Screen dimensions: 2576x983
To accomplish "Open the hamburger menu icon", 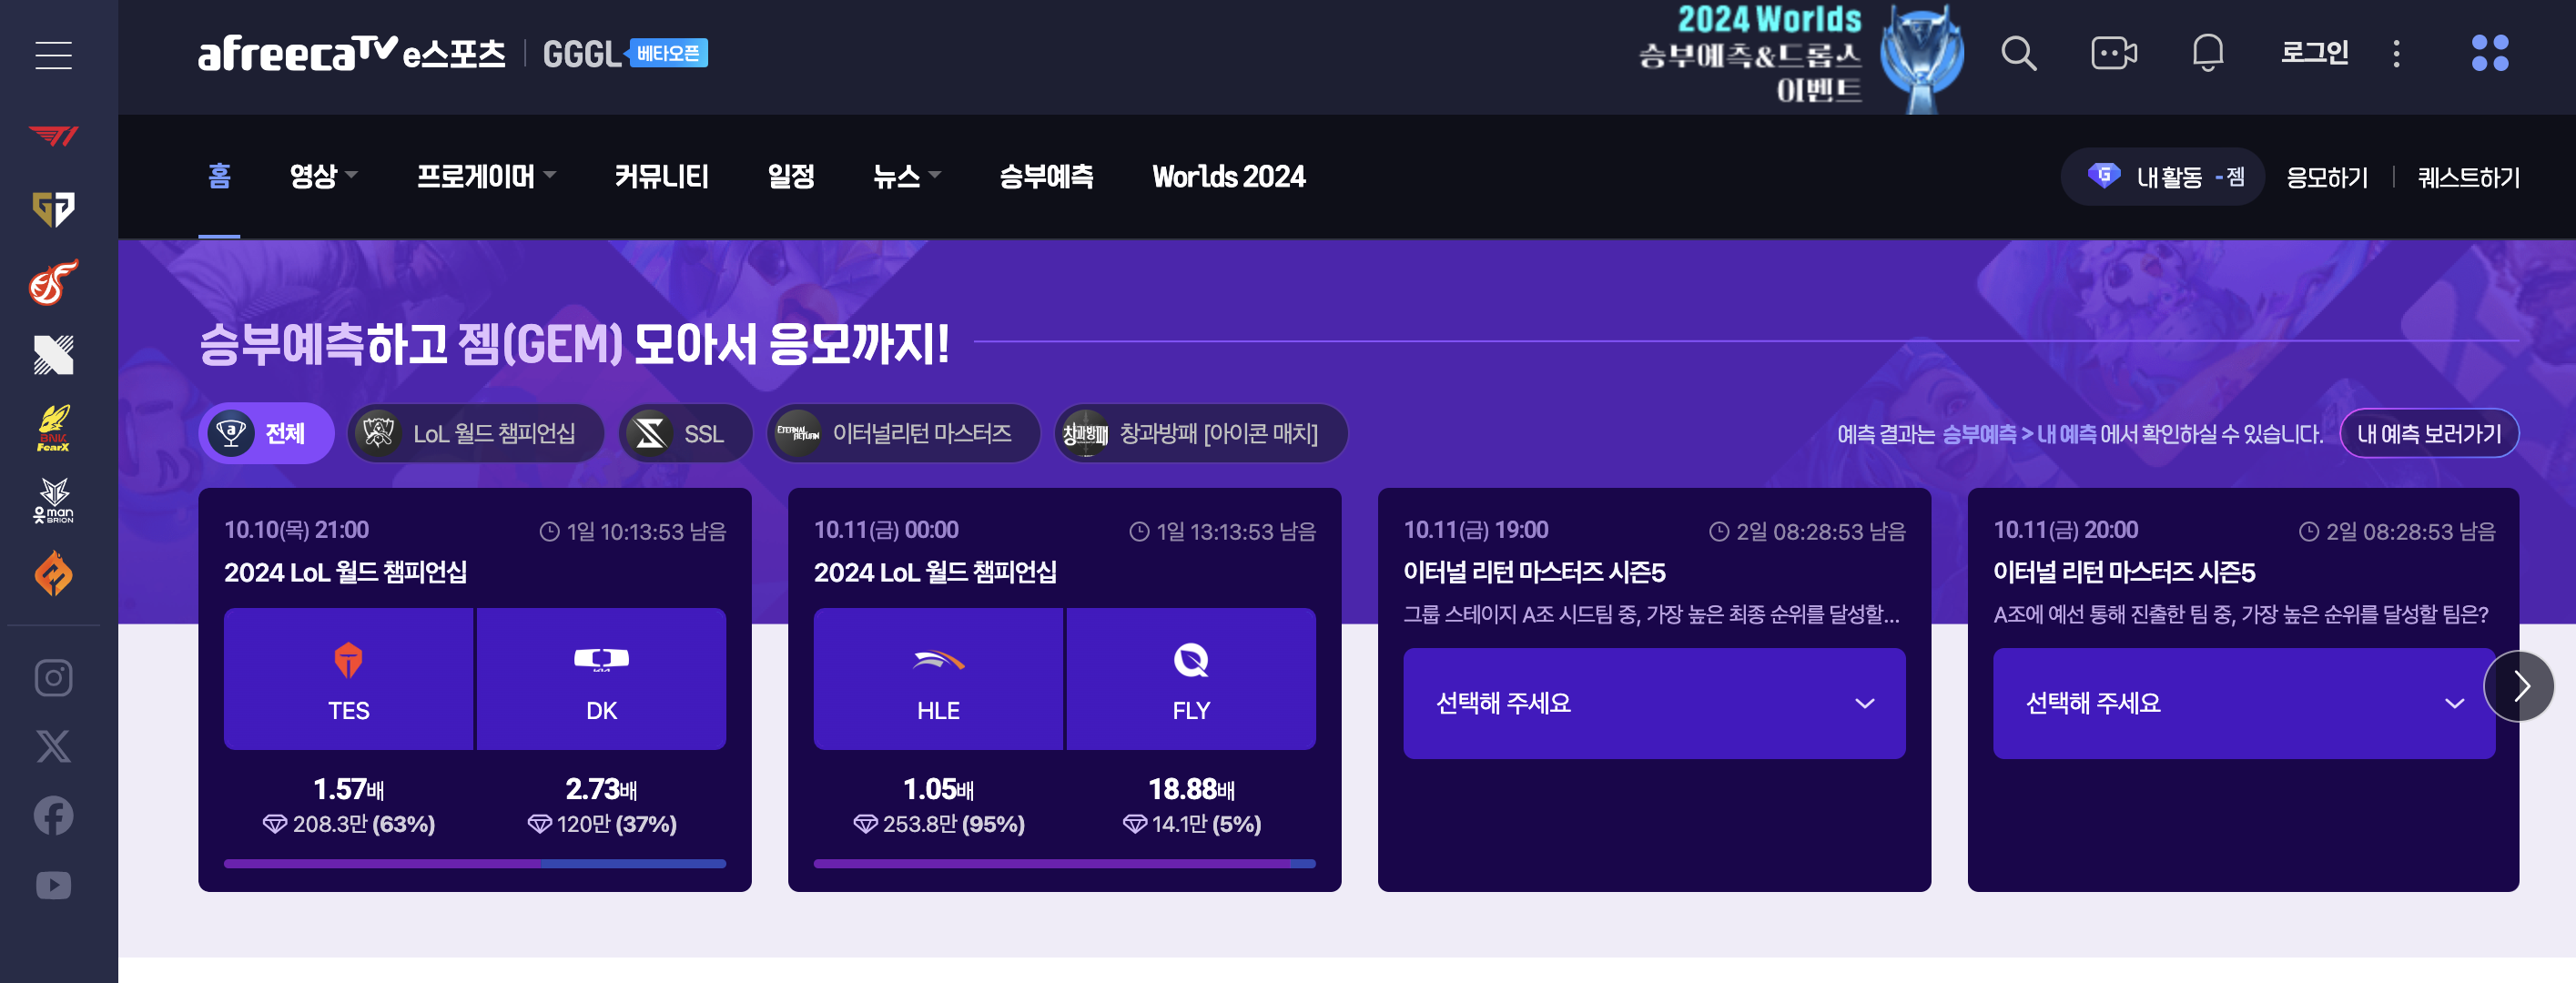I will click(x=53, y=55).
